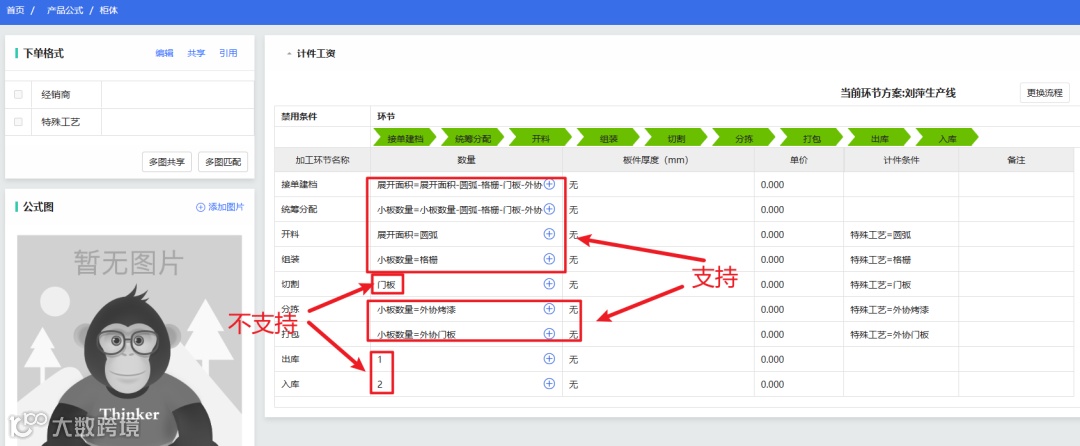Click 共享 in 下单格式 panel
1080x446 pixels.
tap(196, 53)
